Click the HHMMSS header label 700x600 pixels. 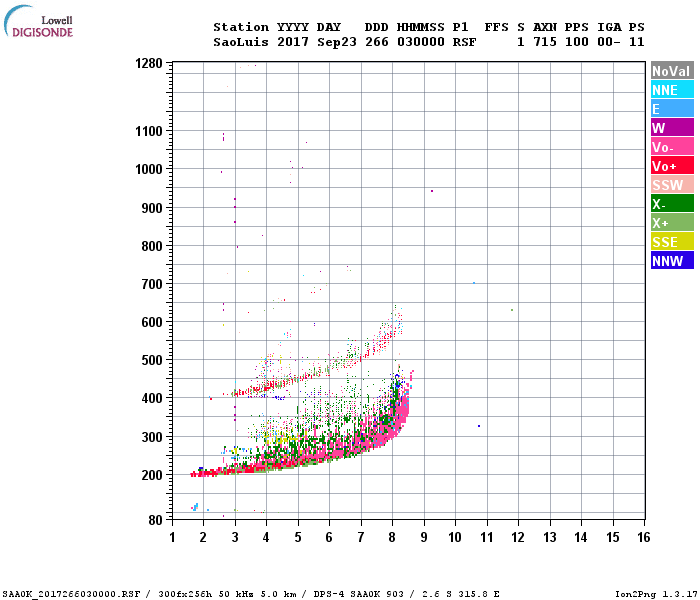(x=421, y=27)
